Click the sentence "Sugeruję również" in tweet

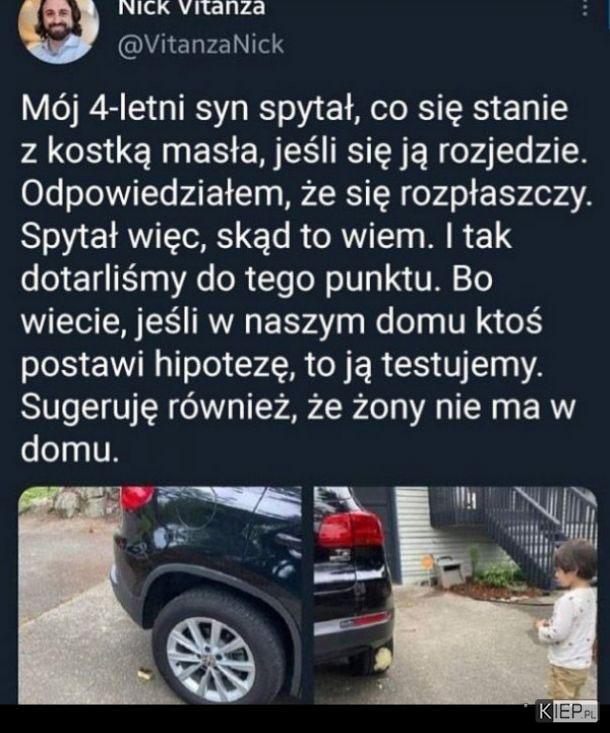[153, 407]
